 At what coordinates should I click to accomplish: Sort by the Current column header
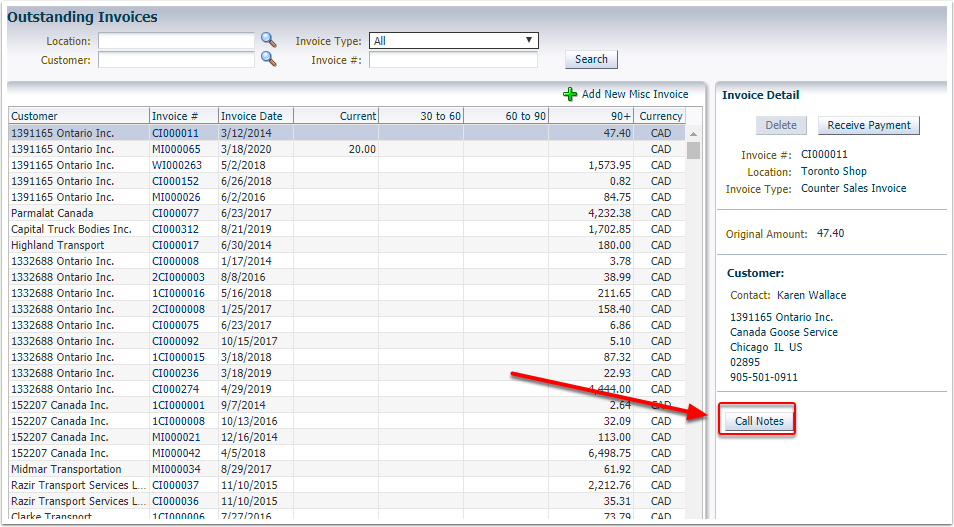coord(336,116)
